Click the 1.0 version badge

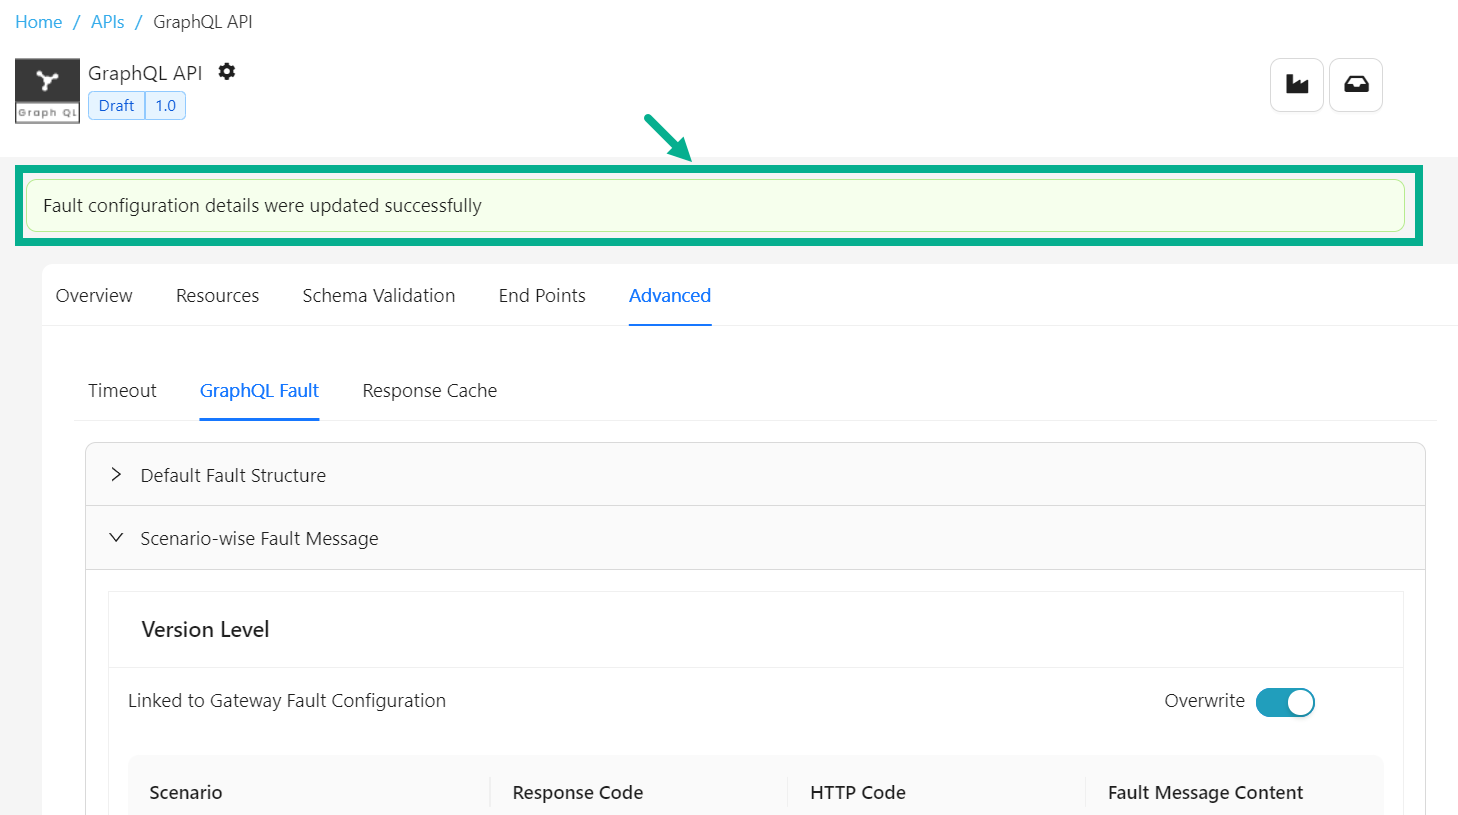coord(165,106)
